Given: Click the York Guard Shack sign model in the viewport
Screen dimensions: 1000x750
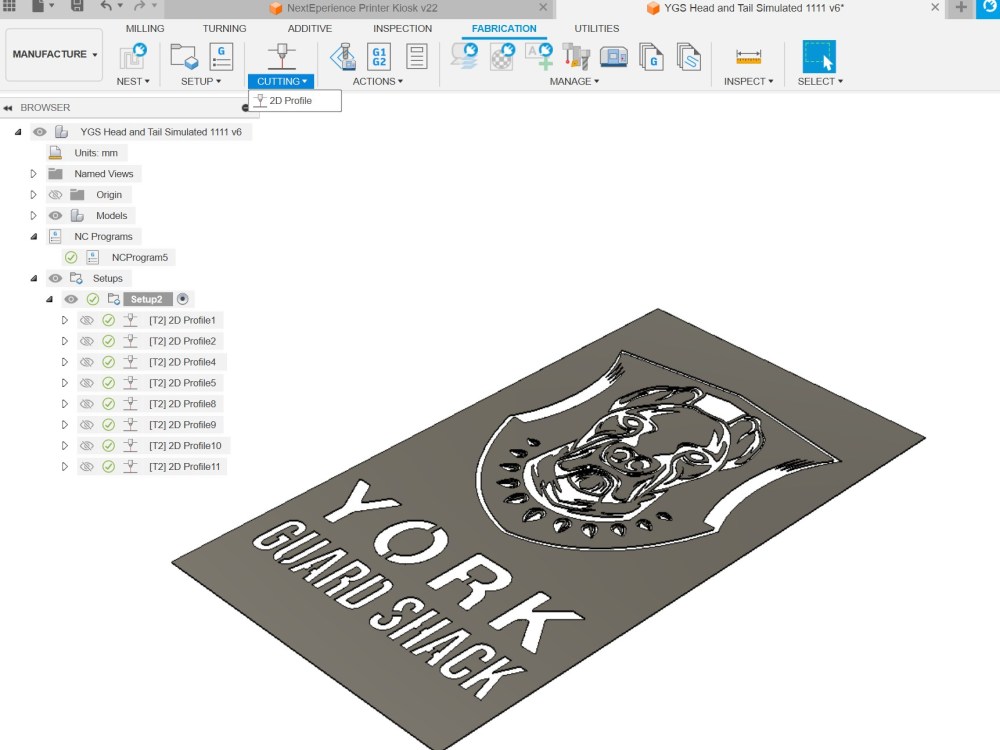Looking at the screenshot, I should pyautogui.click(x=548, y=529).
